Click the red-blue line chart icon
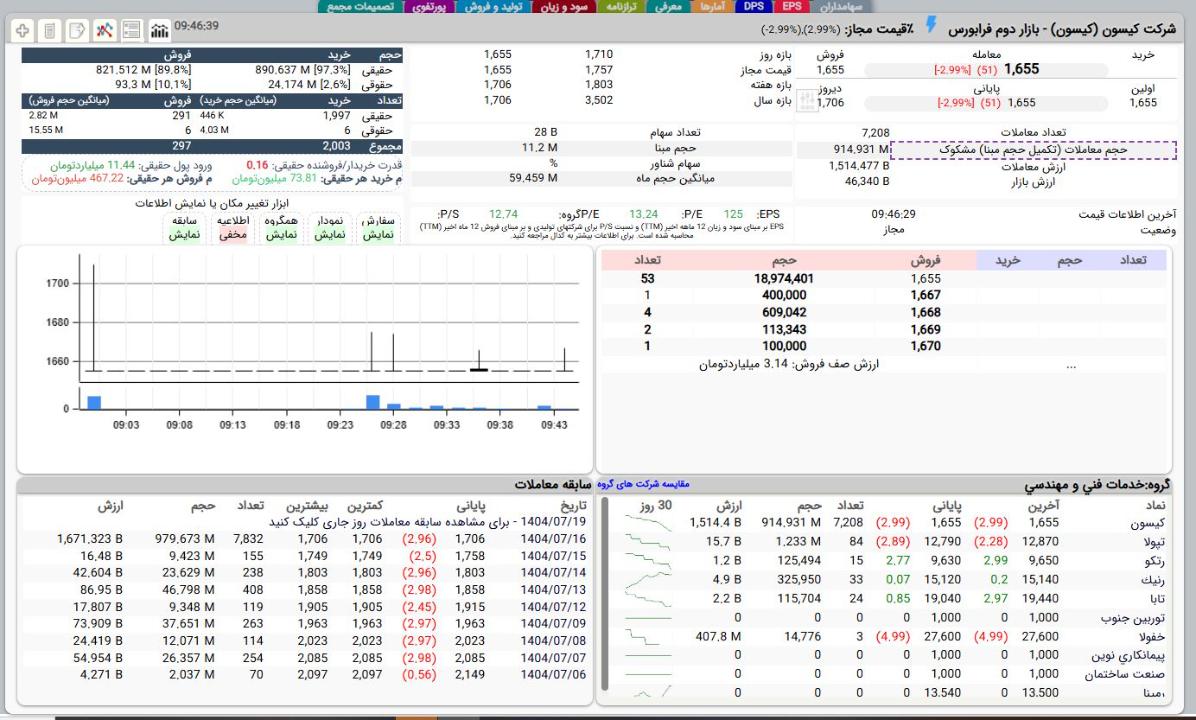Screen dimensions: 1196x720 click(106, 32)
